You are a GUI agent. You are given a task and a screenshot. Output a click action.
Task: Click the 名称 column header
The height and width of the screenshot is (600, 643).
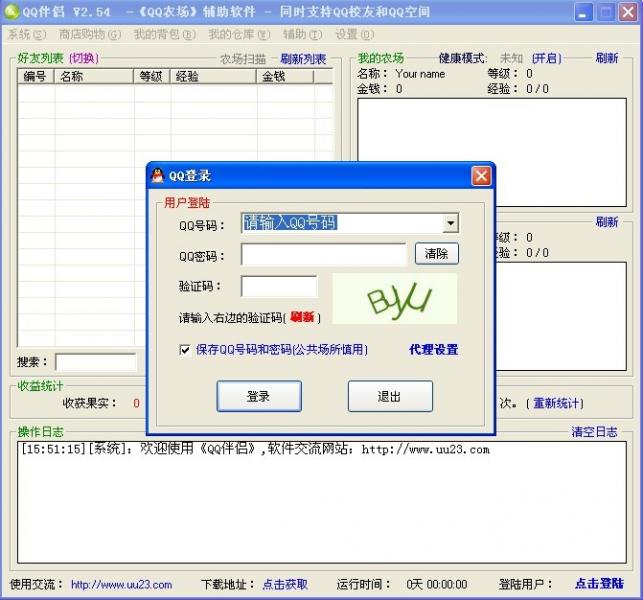94,76
